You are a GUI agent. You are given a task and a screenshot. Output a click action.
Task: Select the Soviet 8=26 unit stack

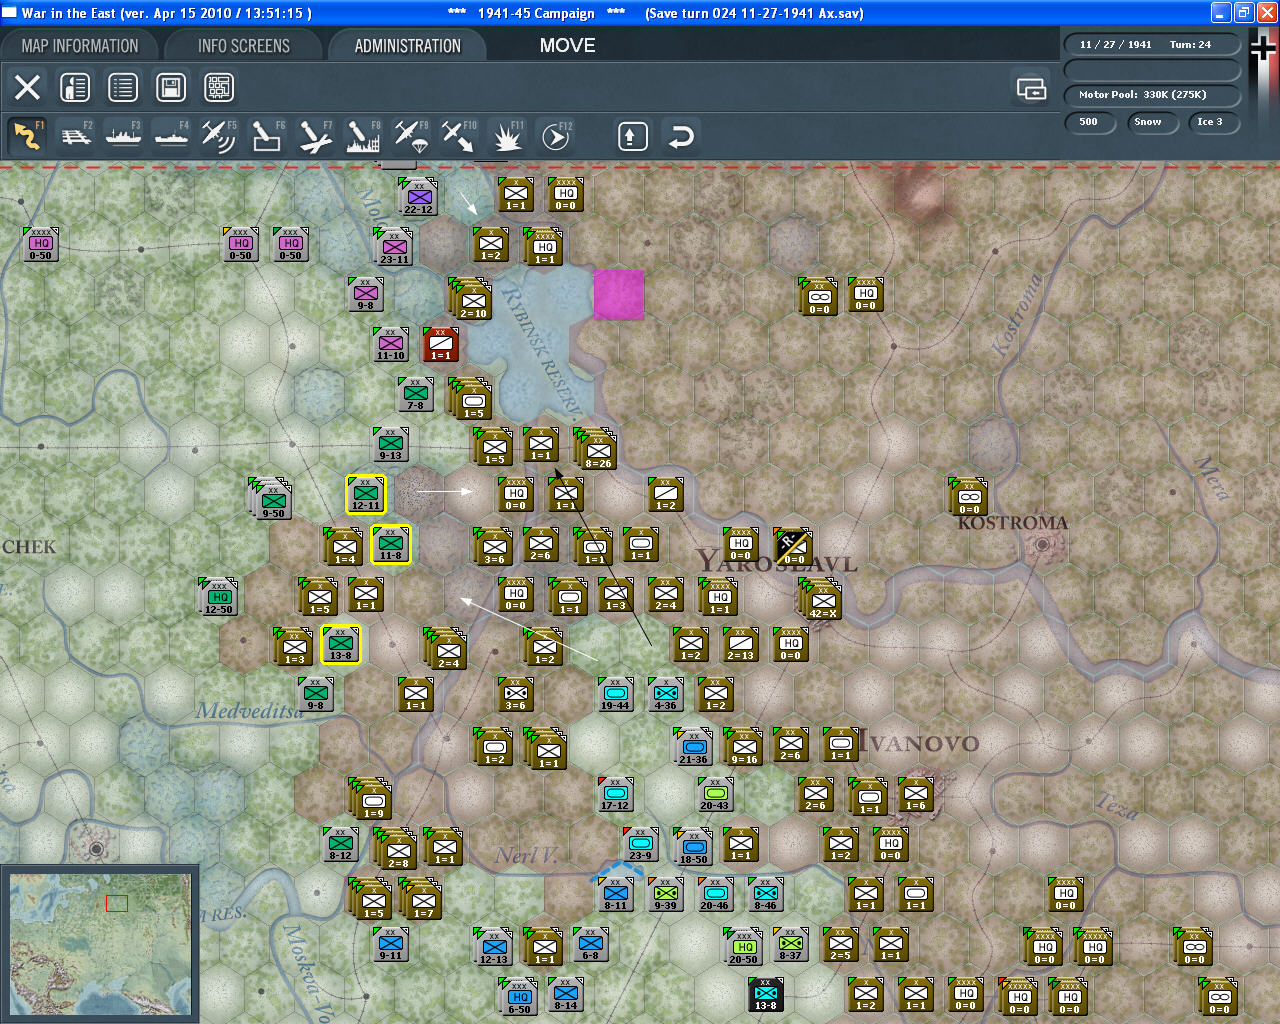595,448
